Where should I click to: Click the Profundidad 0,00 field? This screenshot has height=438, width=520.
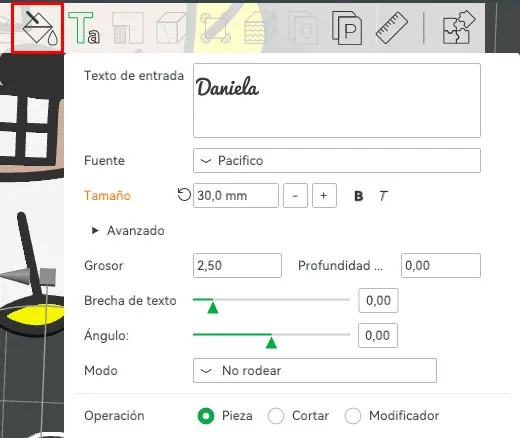441,266
